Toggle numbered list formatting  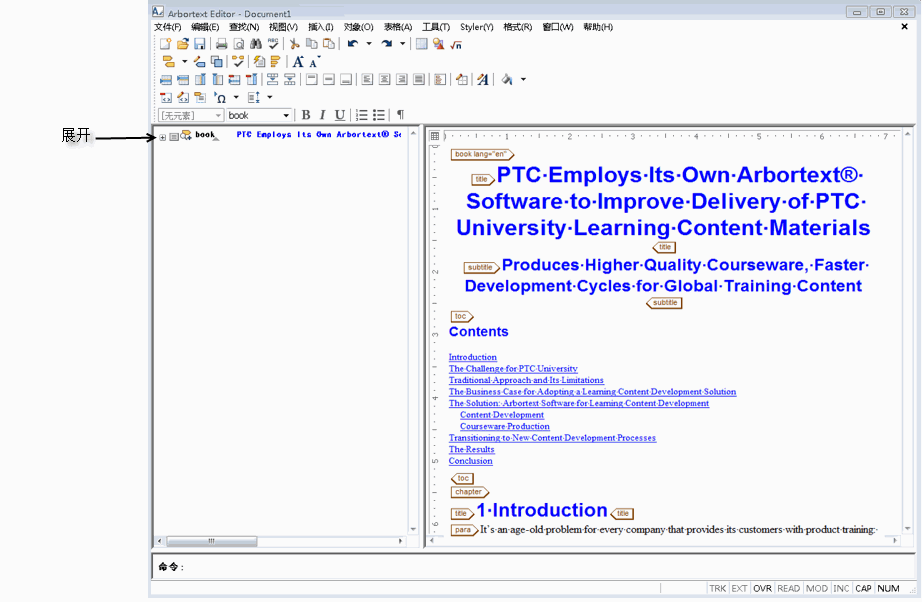click(362, 115)
